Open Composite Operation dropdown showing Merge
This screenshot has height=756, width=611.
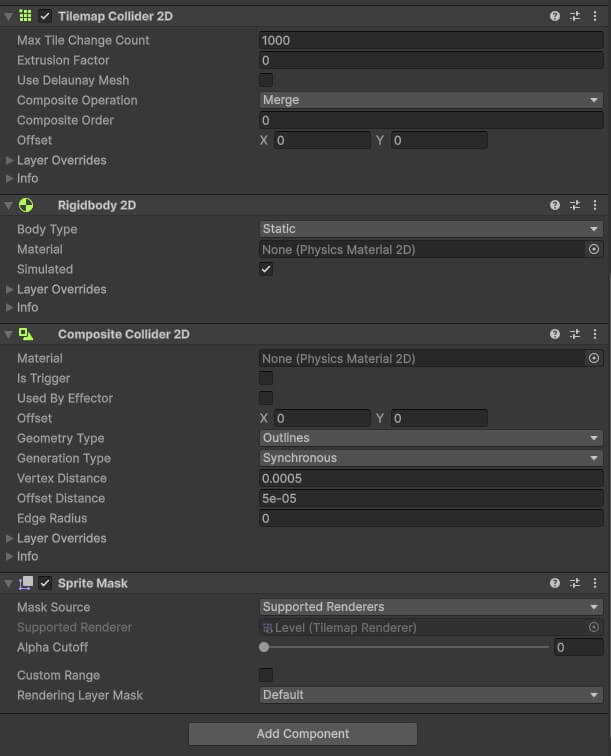pyautogui.click(x=431, y=100)
